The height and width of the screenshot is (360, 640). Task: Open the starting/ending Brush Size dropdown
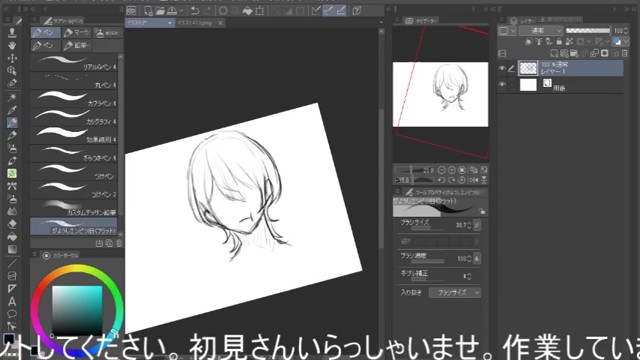point(454,292)
